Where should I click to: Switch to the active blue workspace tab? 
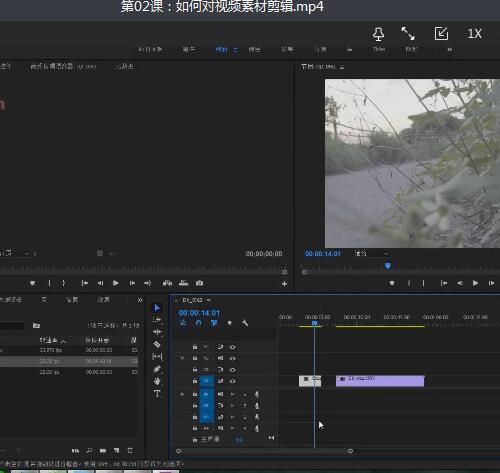coord(221,50)
